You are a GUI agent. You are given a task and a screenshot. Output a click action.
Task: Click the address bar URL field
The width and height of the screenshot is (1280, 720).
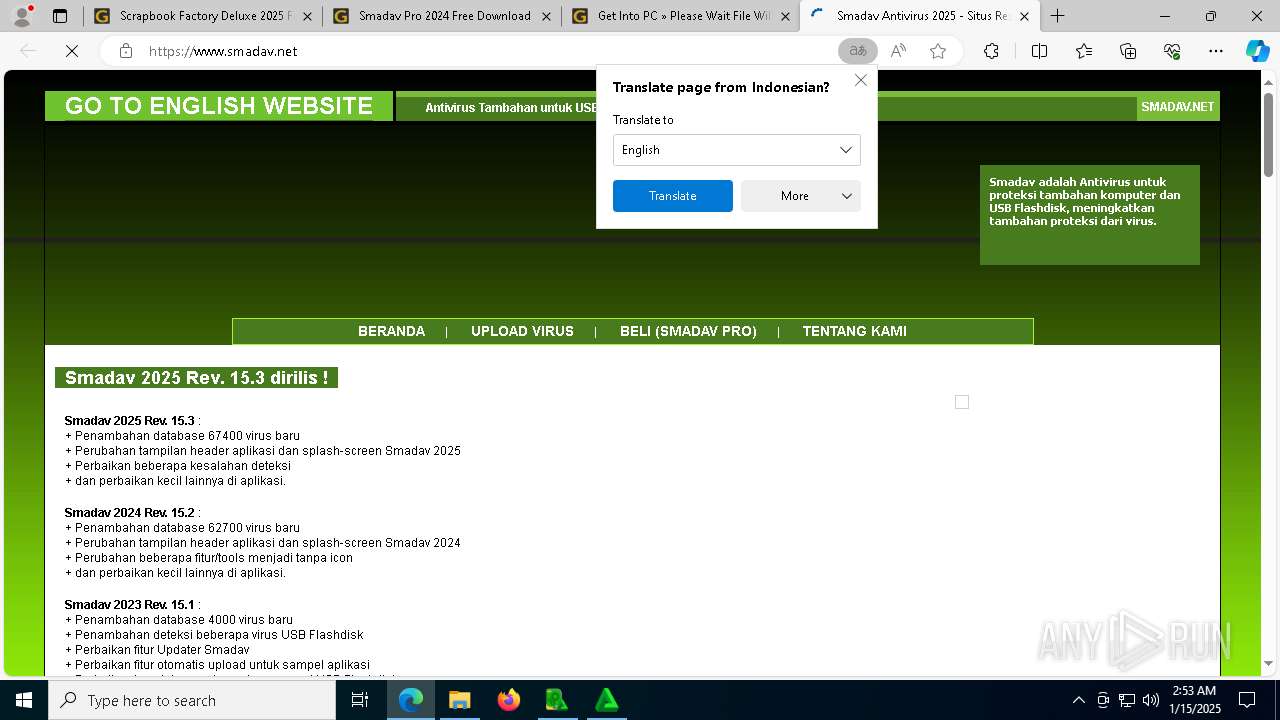coord(490,51)
